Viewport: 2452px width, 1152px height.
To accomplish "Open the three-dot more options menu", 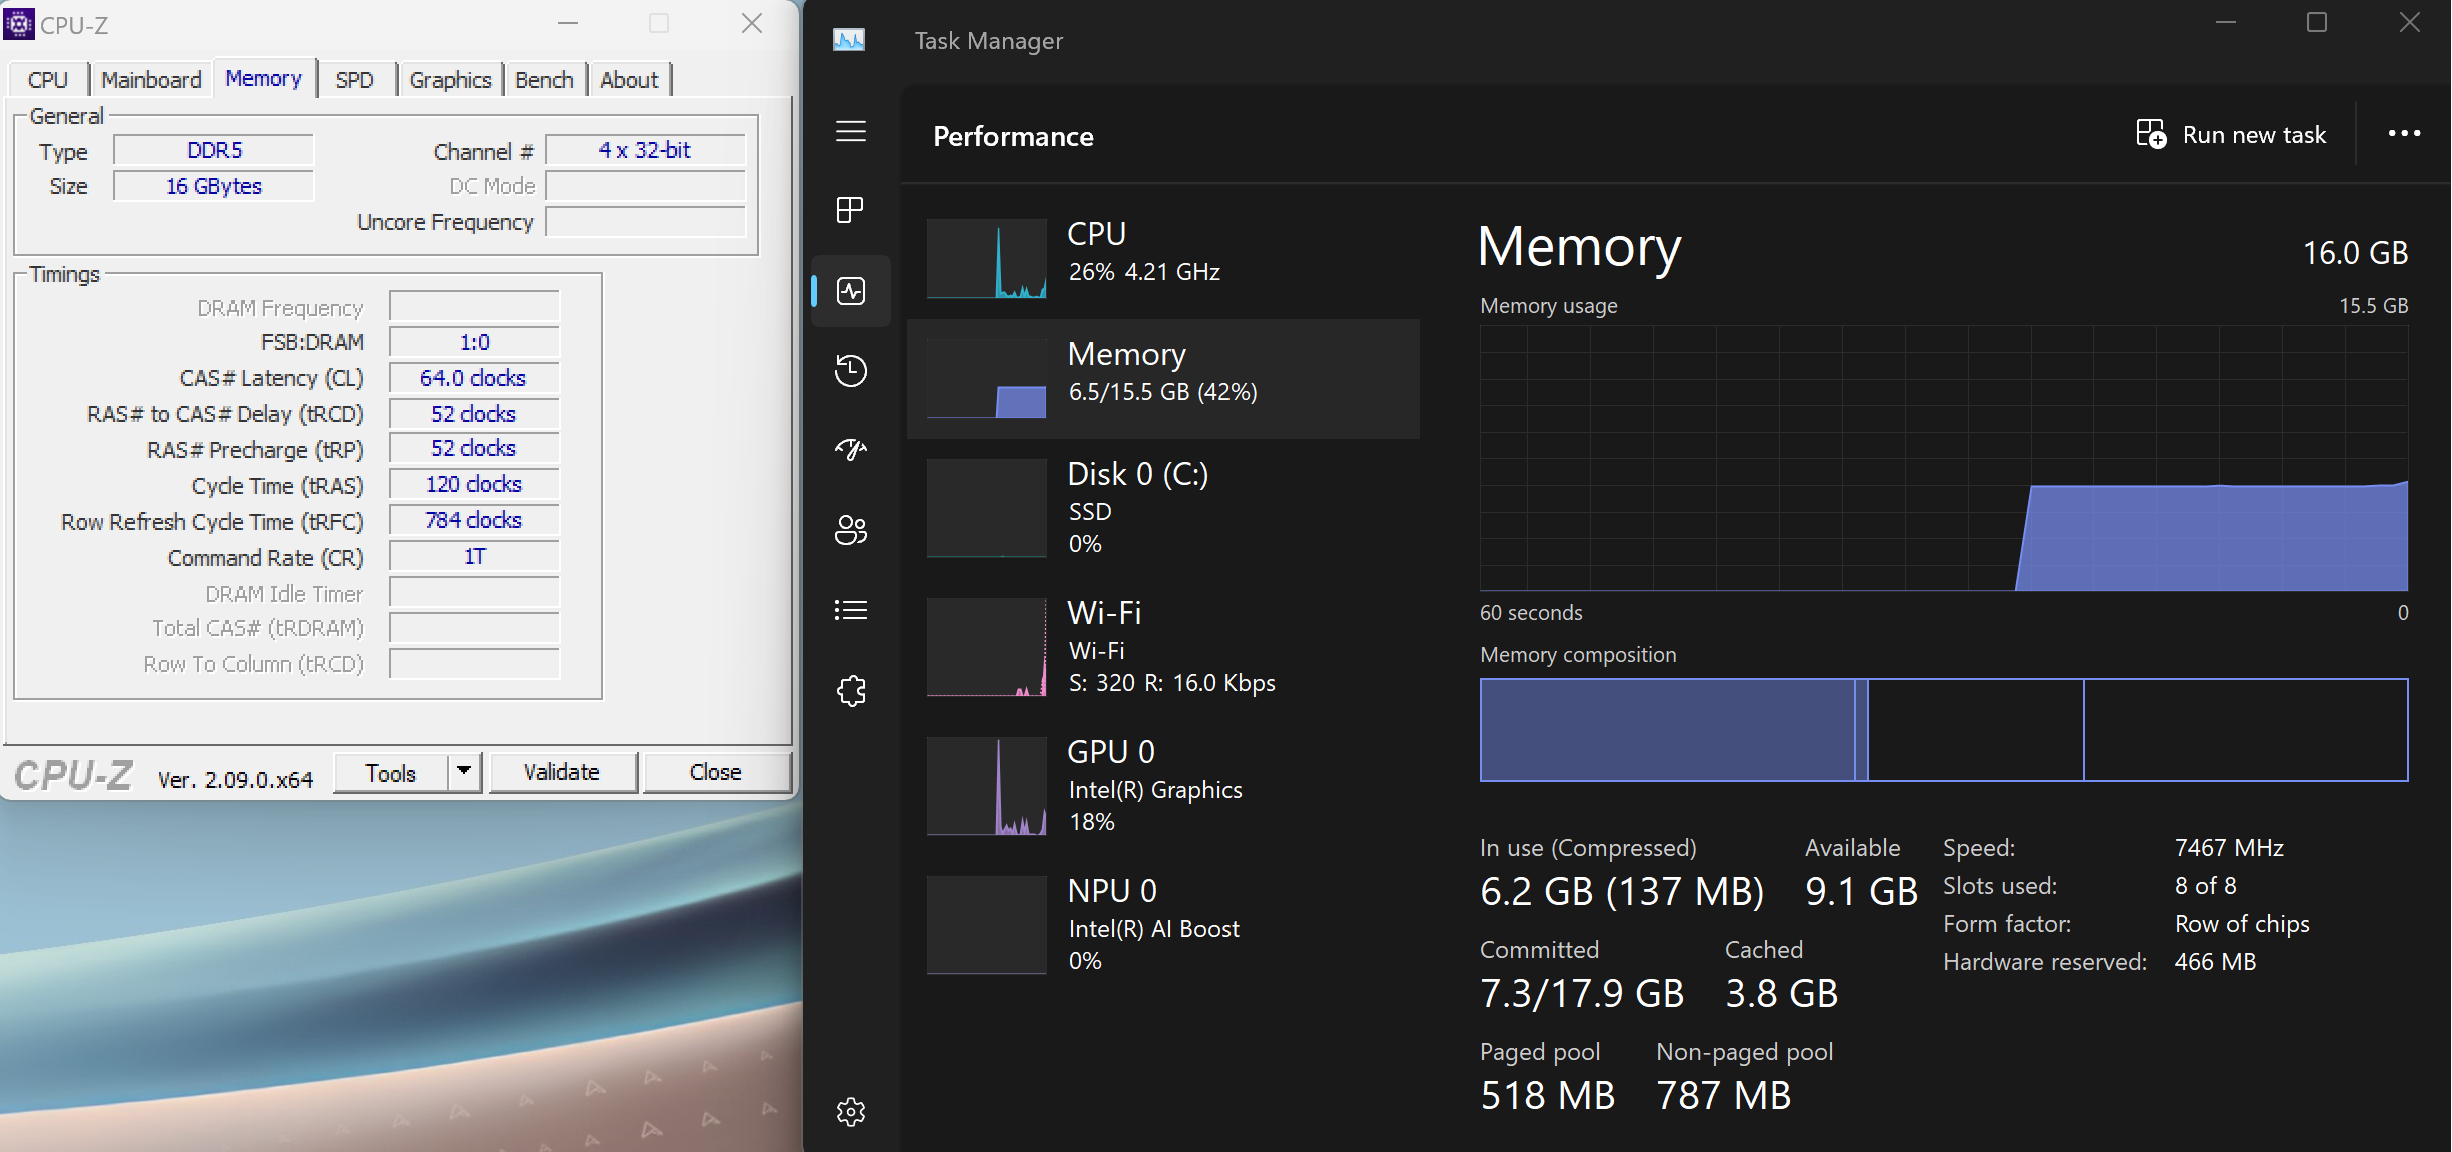I will click(2404, 134).
